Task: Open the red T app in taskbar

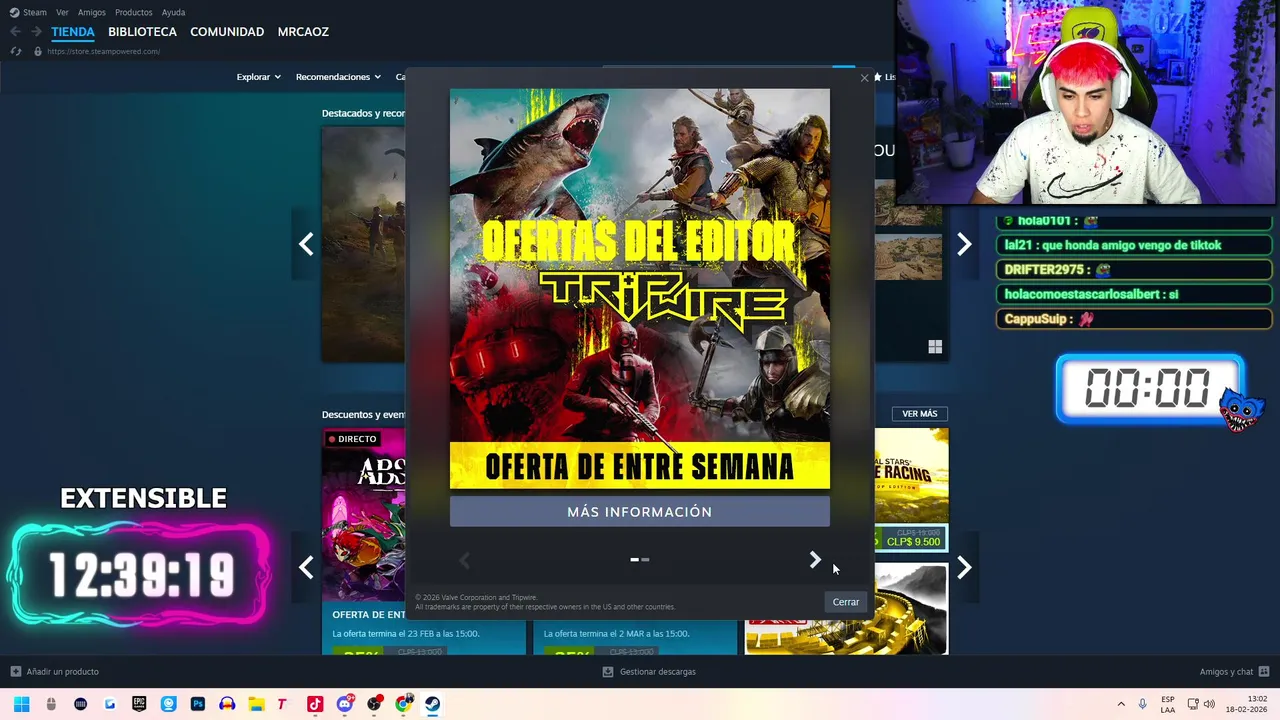Action: click(283, 704)
